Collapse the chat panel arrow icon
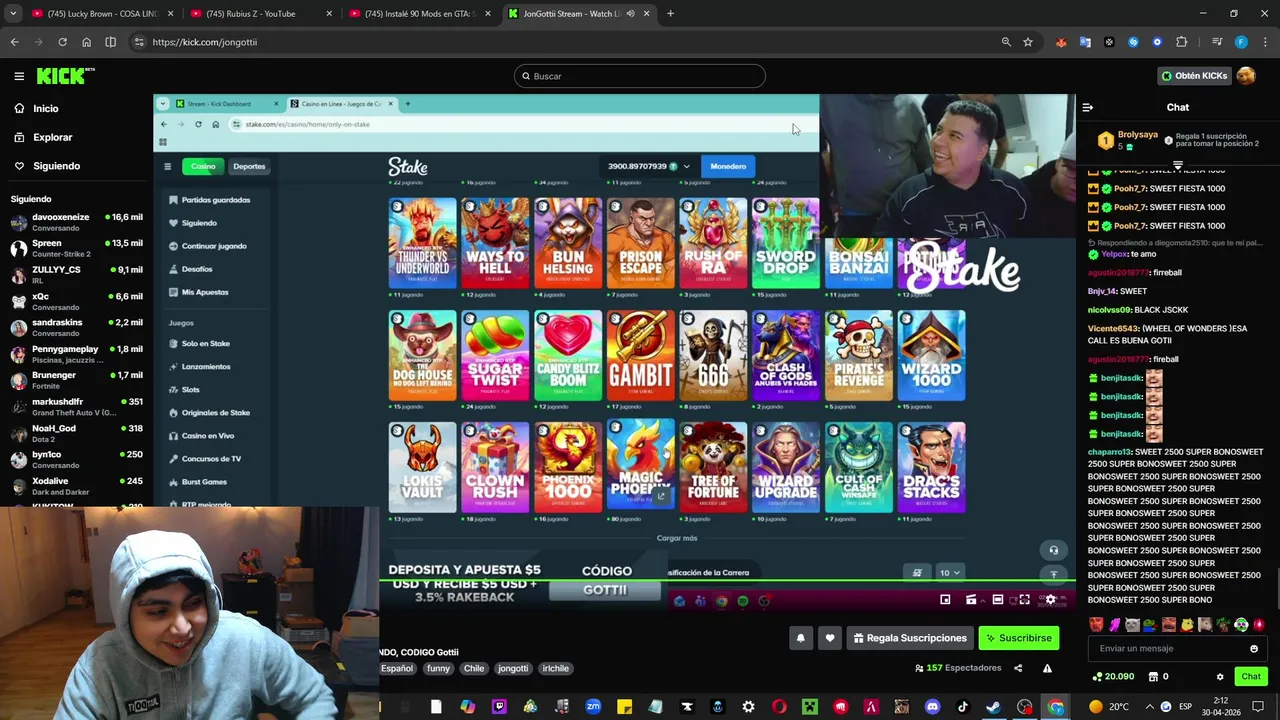 click(1088, 107)
